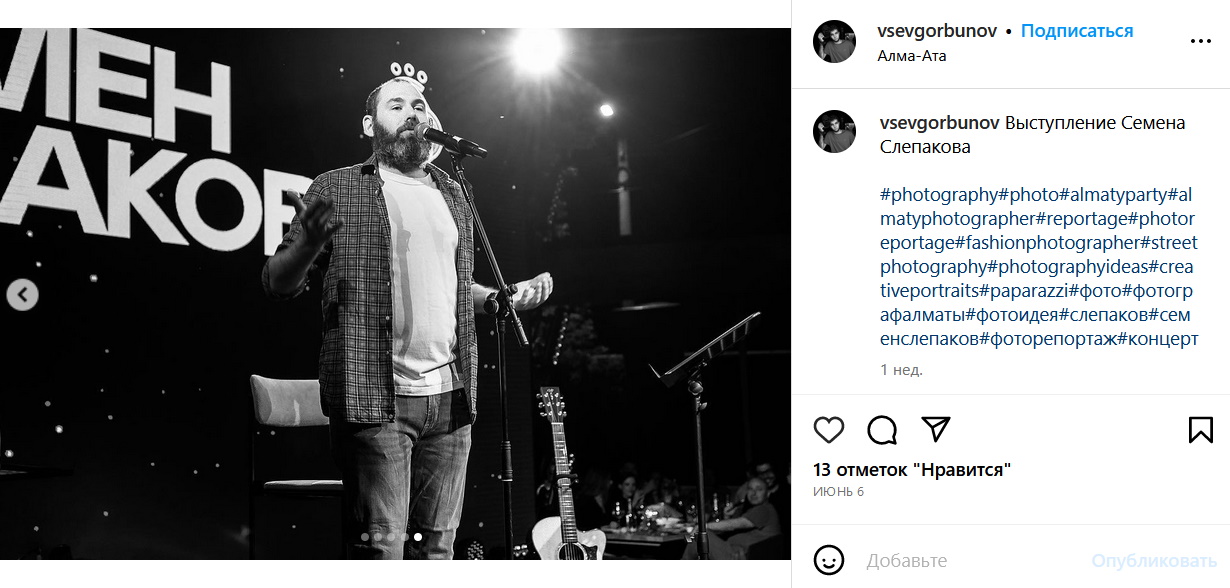Viewport: 1230px width, 588px height.
Task: Open comments via speech bubble icon
Action: click(882, 430)
